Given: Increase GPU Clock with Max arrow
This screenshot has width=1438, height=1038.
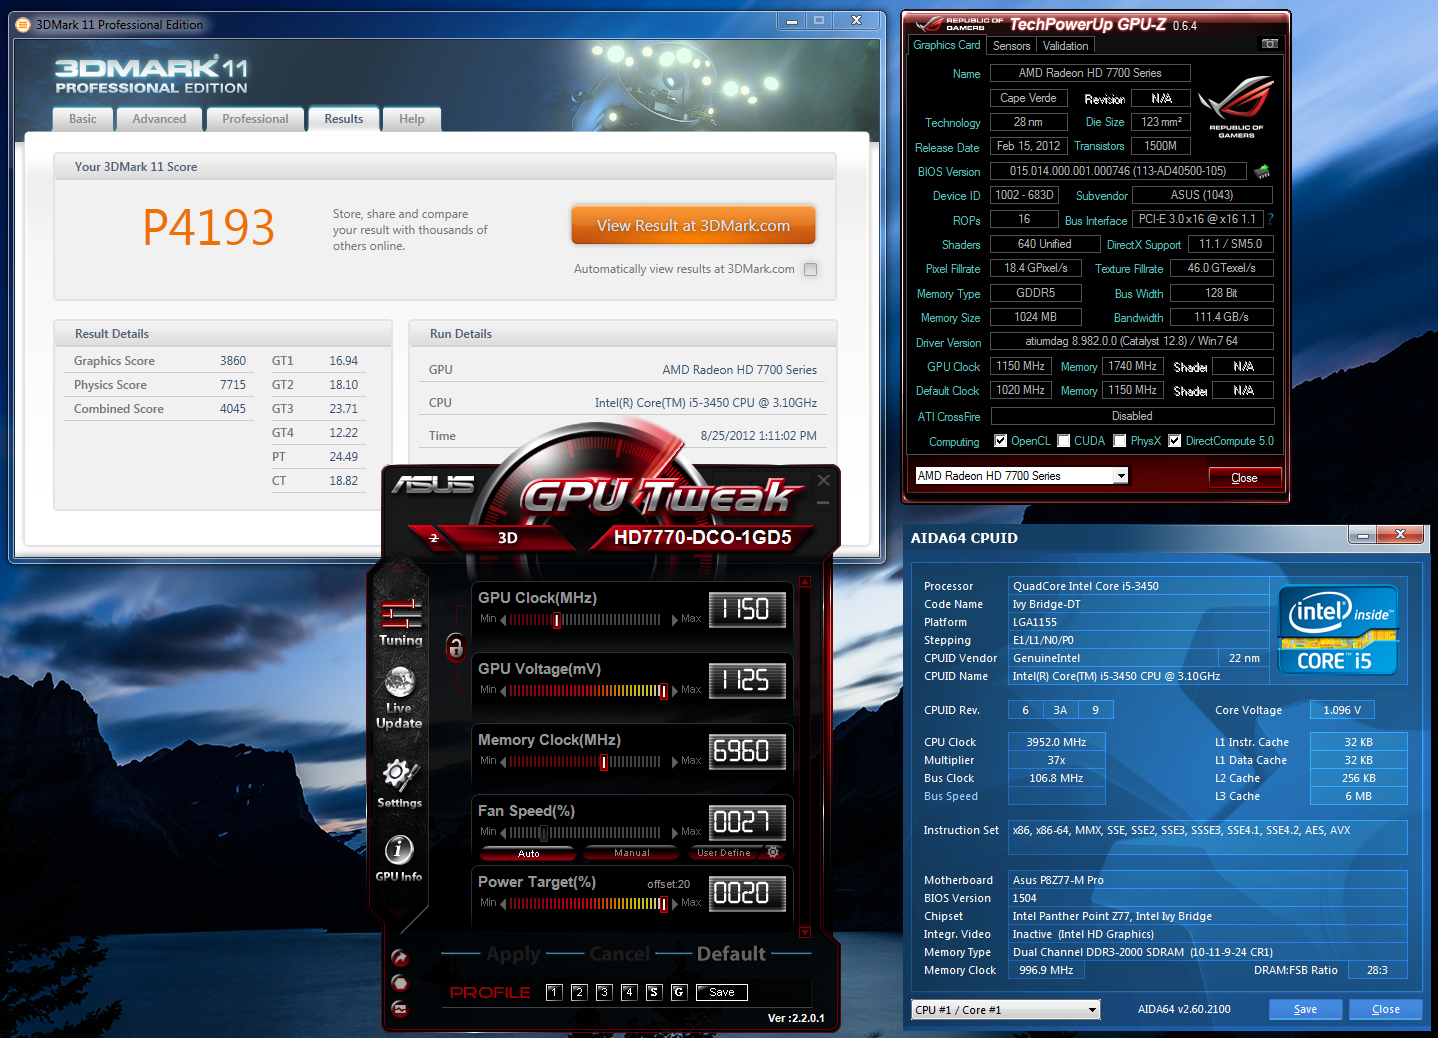Looking at the screenshot, I should click(x=675, y=620).
